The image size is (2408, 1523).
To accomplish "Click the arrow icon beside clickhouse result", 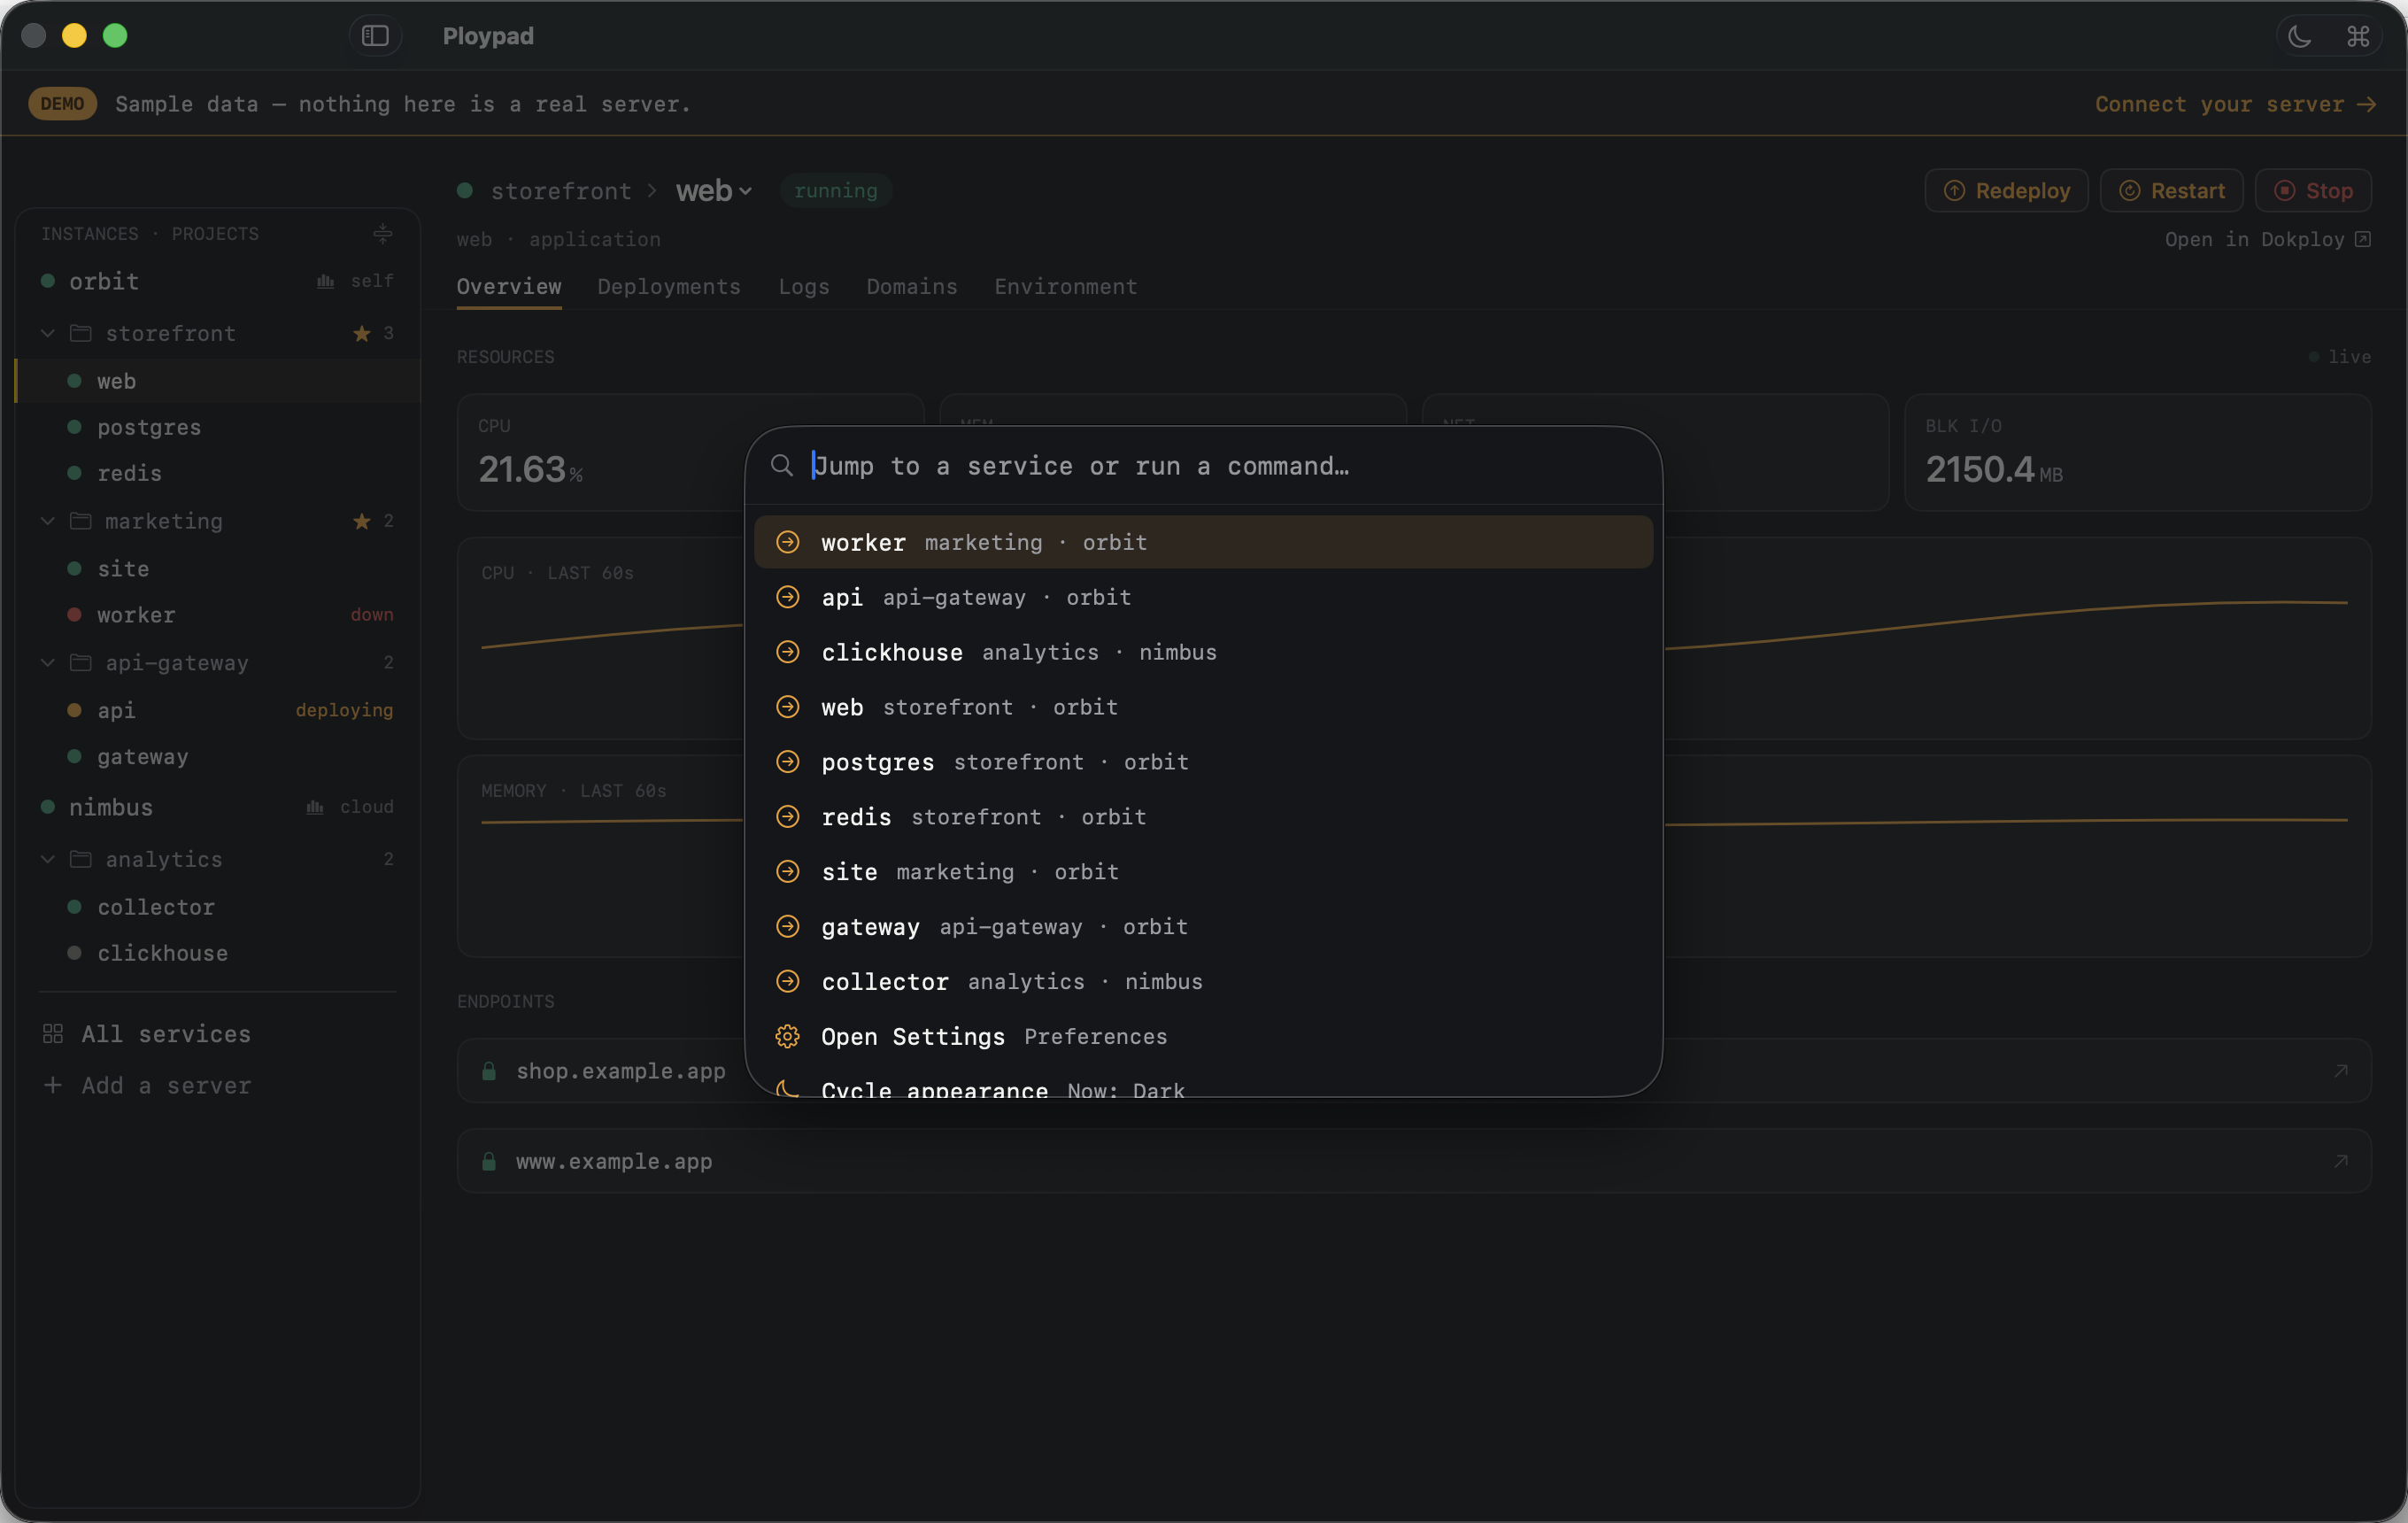I will (788, 653).
